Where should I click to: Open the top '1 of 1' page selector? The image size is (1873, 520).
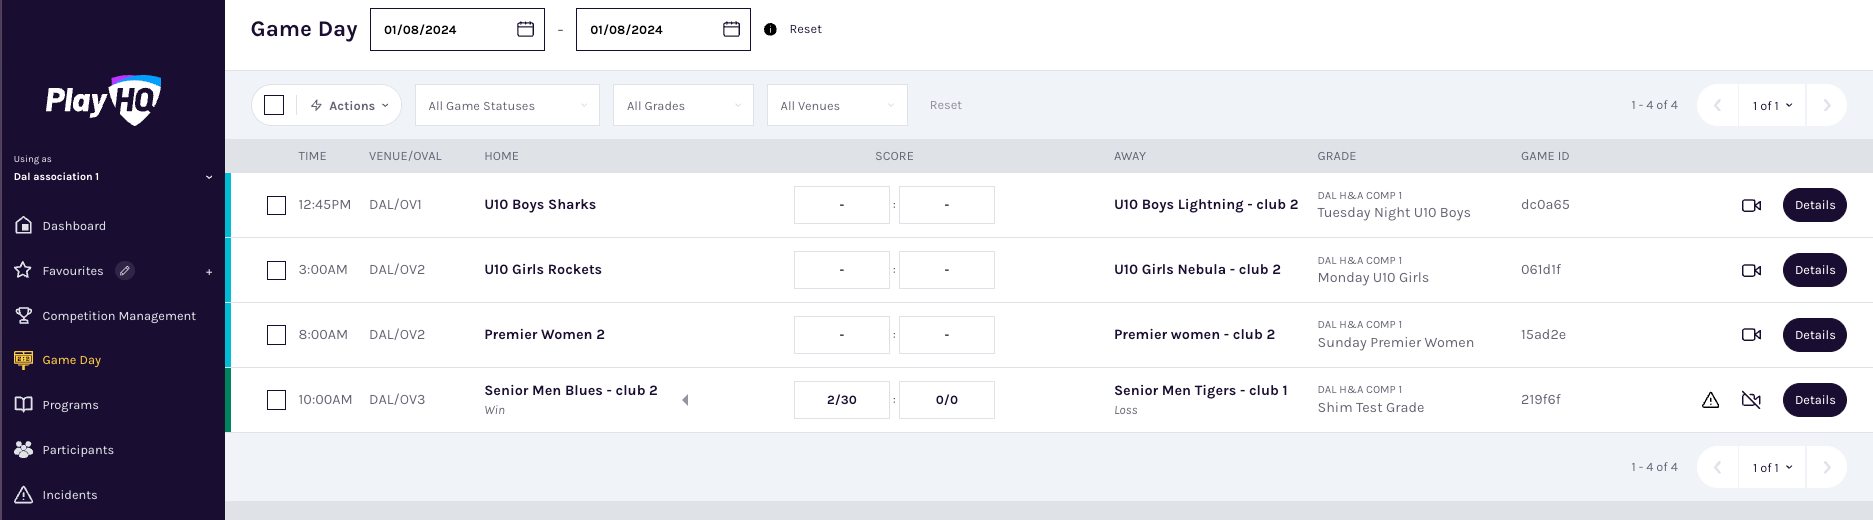[x=1772, y=105]
